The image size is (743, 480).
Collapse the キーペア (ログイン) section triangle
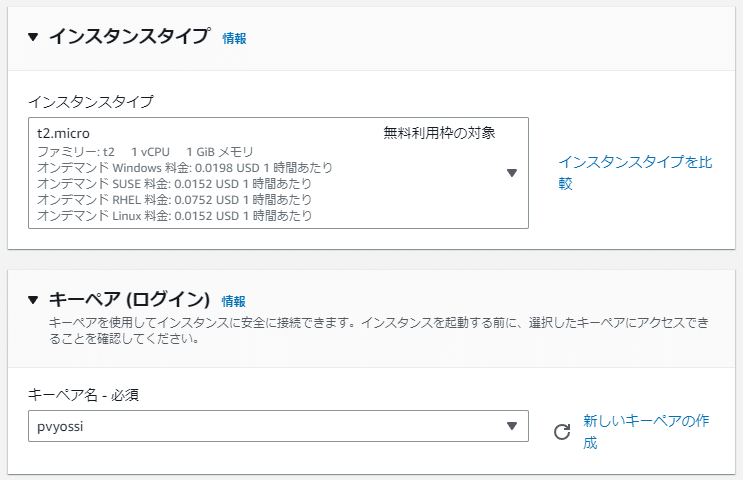coord(33,300)
